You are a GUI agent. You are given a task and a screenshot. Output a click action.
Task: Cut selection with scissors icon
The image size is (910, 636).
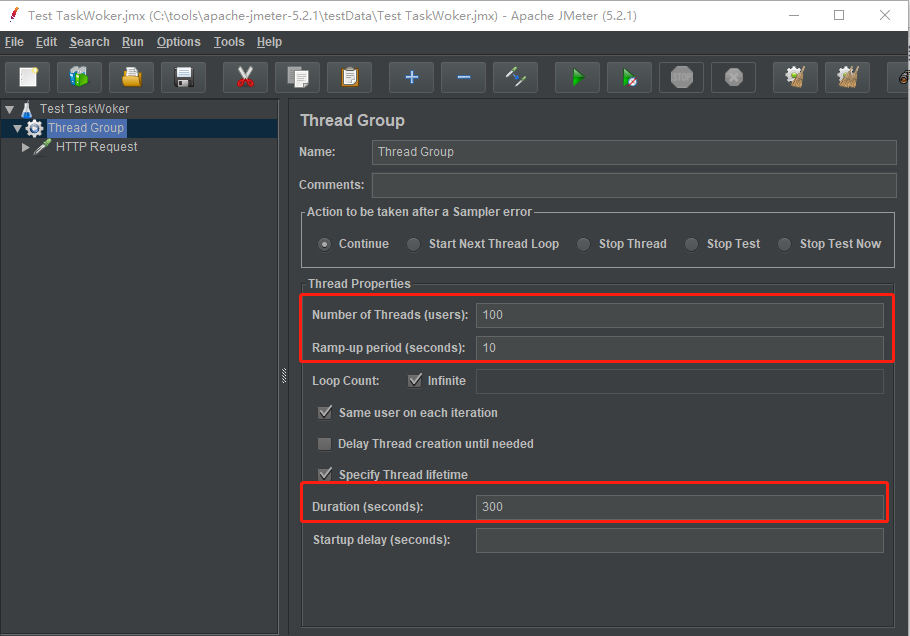pos(245,77)
